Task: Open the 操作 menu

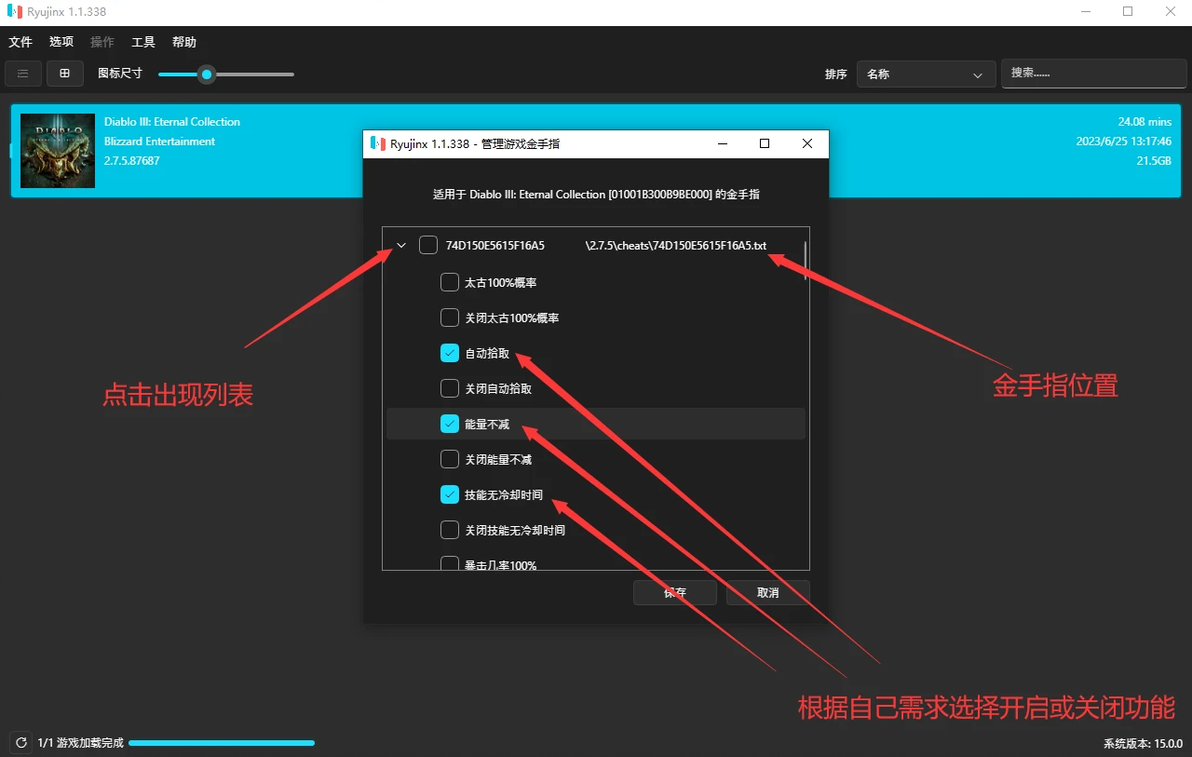Action: (102, 42)
